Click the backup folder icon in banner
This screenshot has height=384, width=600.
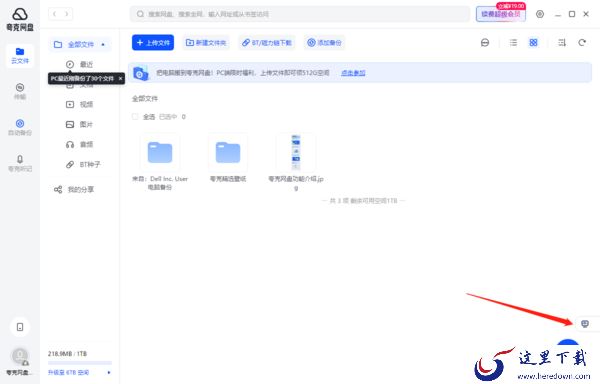pos(140,73)
